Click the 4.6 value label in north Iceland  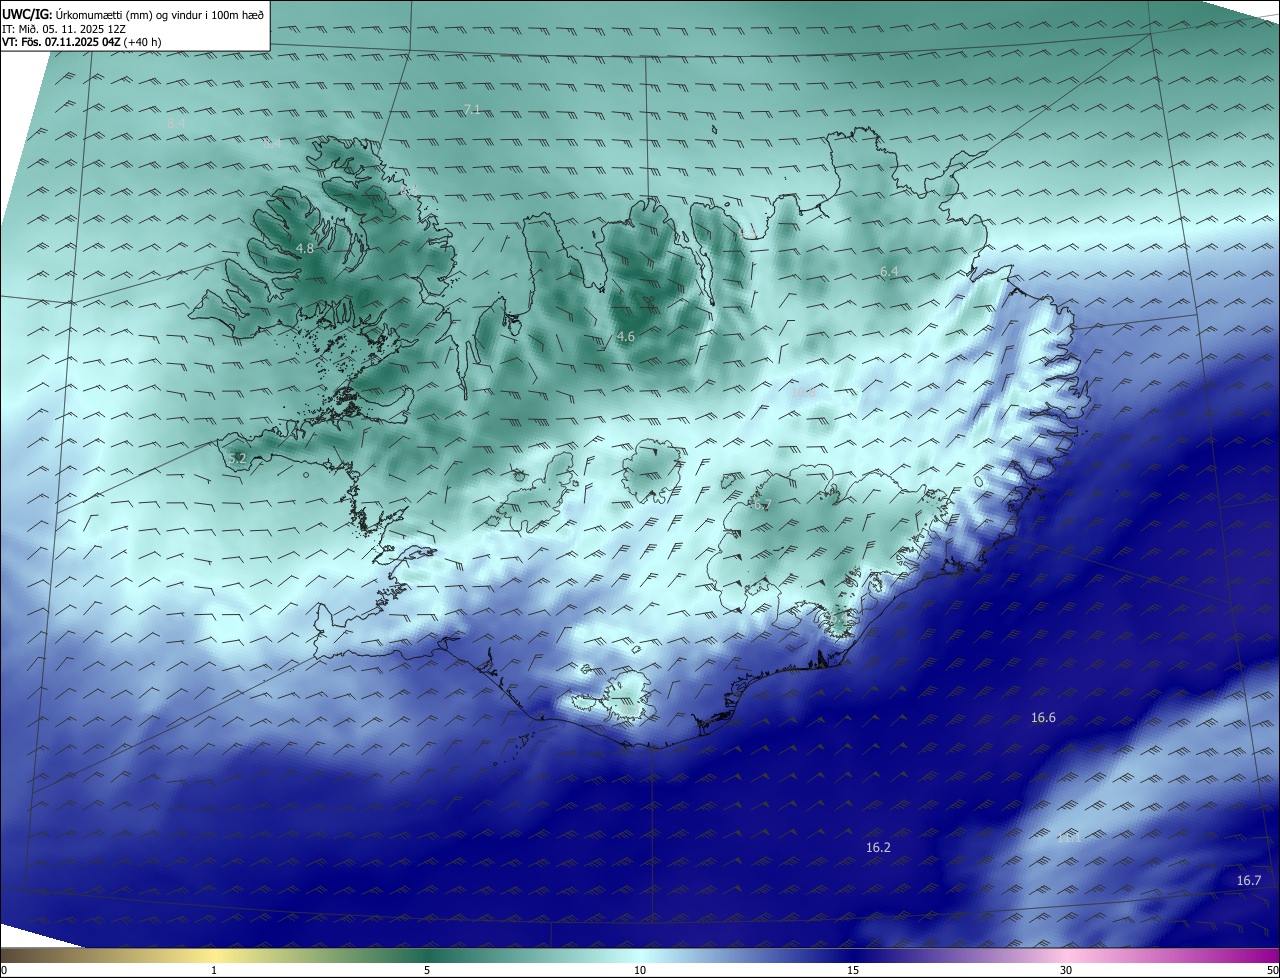tap(626, 337)
